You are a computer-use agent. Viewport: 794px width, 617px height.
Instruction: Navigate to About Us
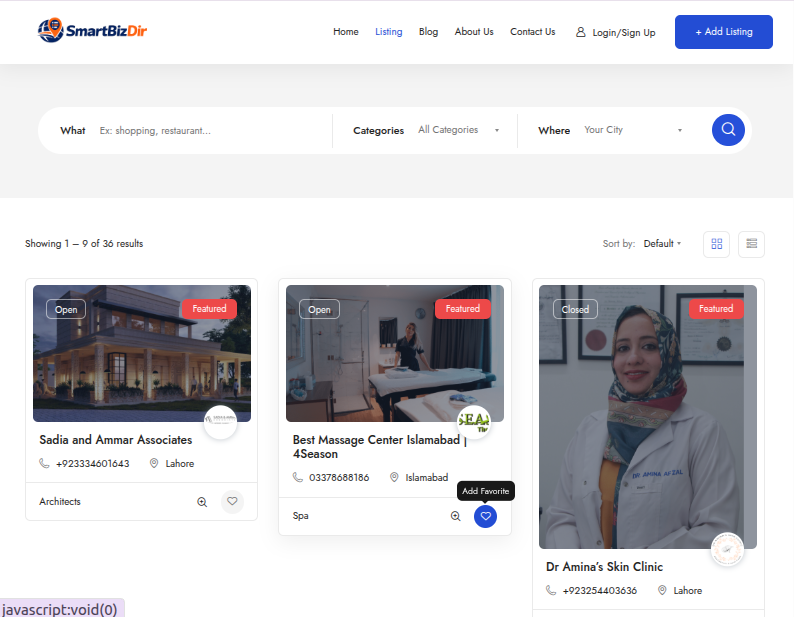click(474, 31)
